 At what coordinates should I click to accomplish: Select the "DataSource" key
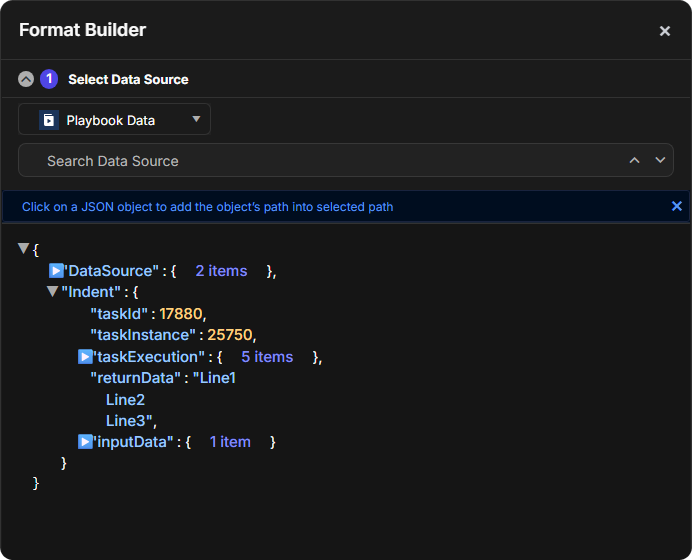112,271
